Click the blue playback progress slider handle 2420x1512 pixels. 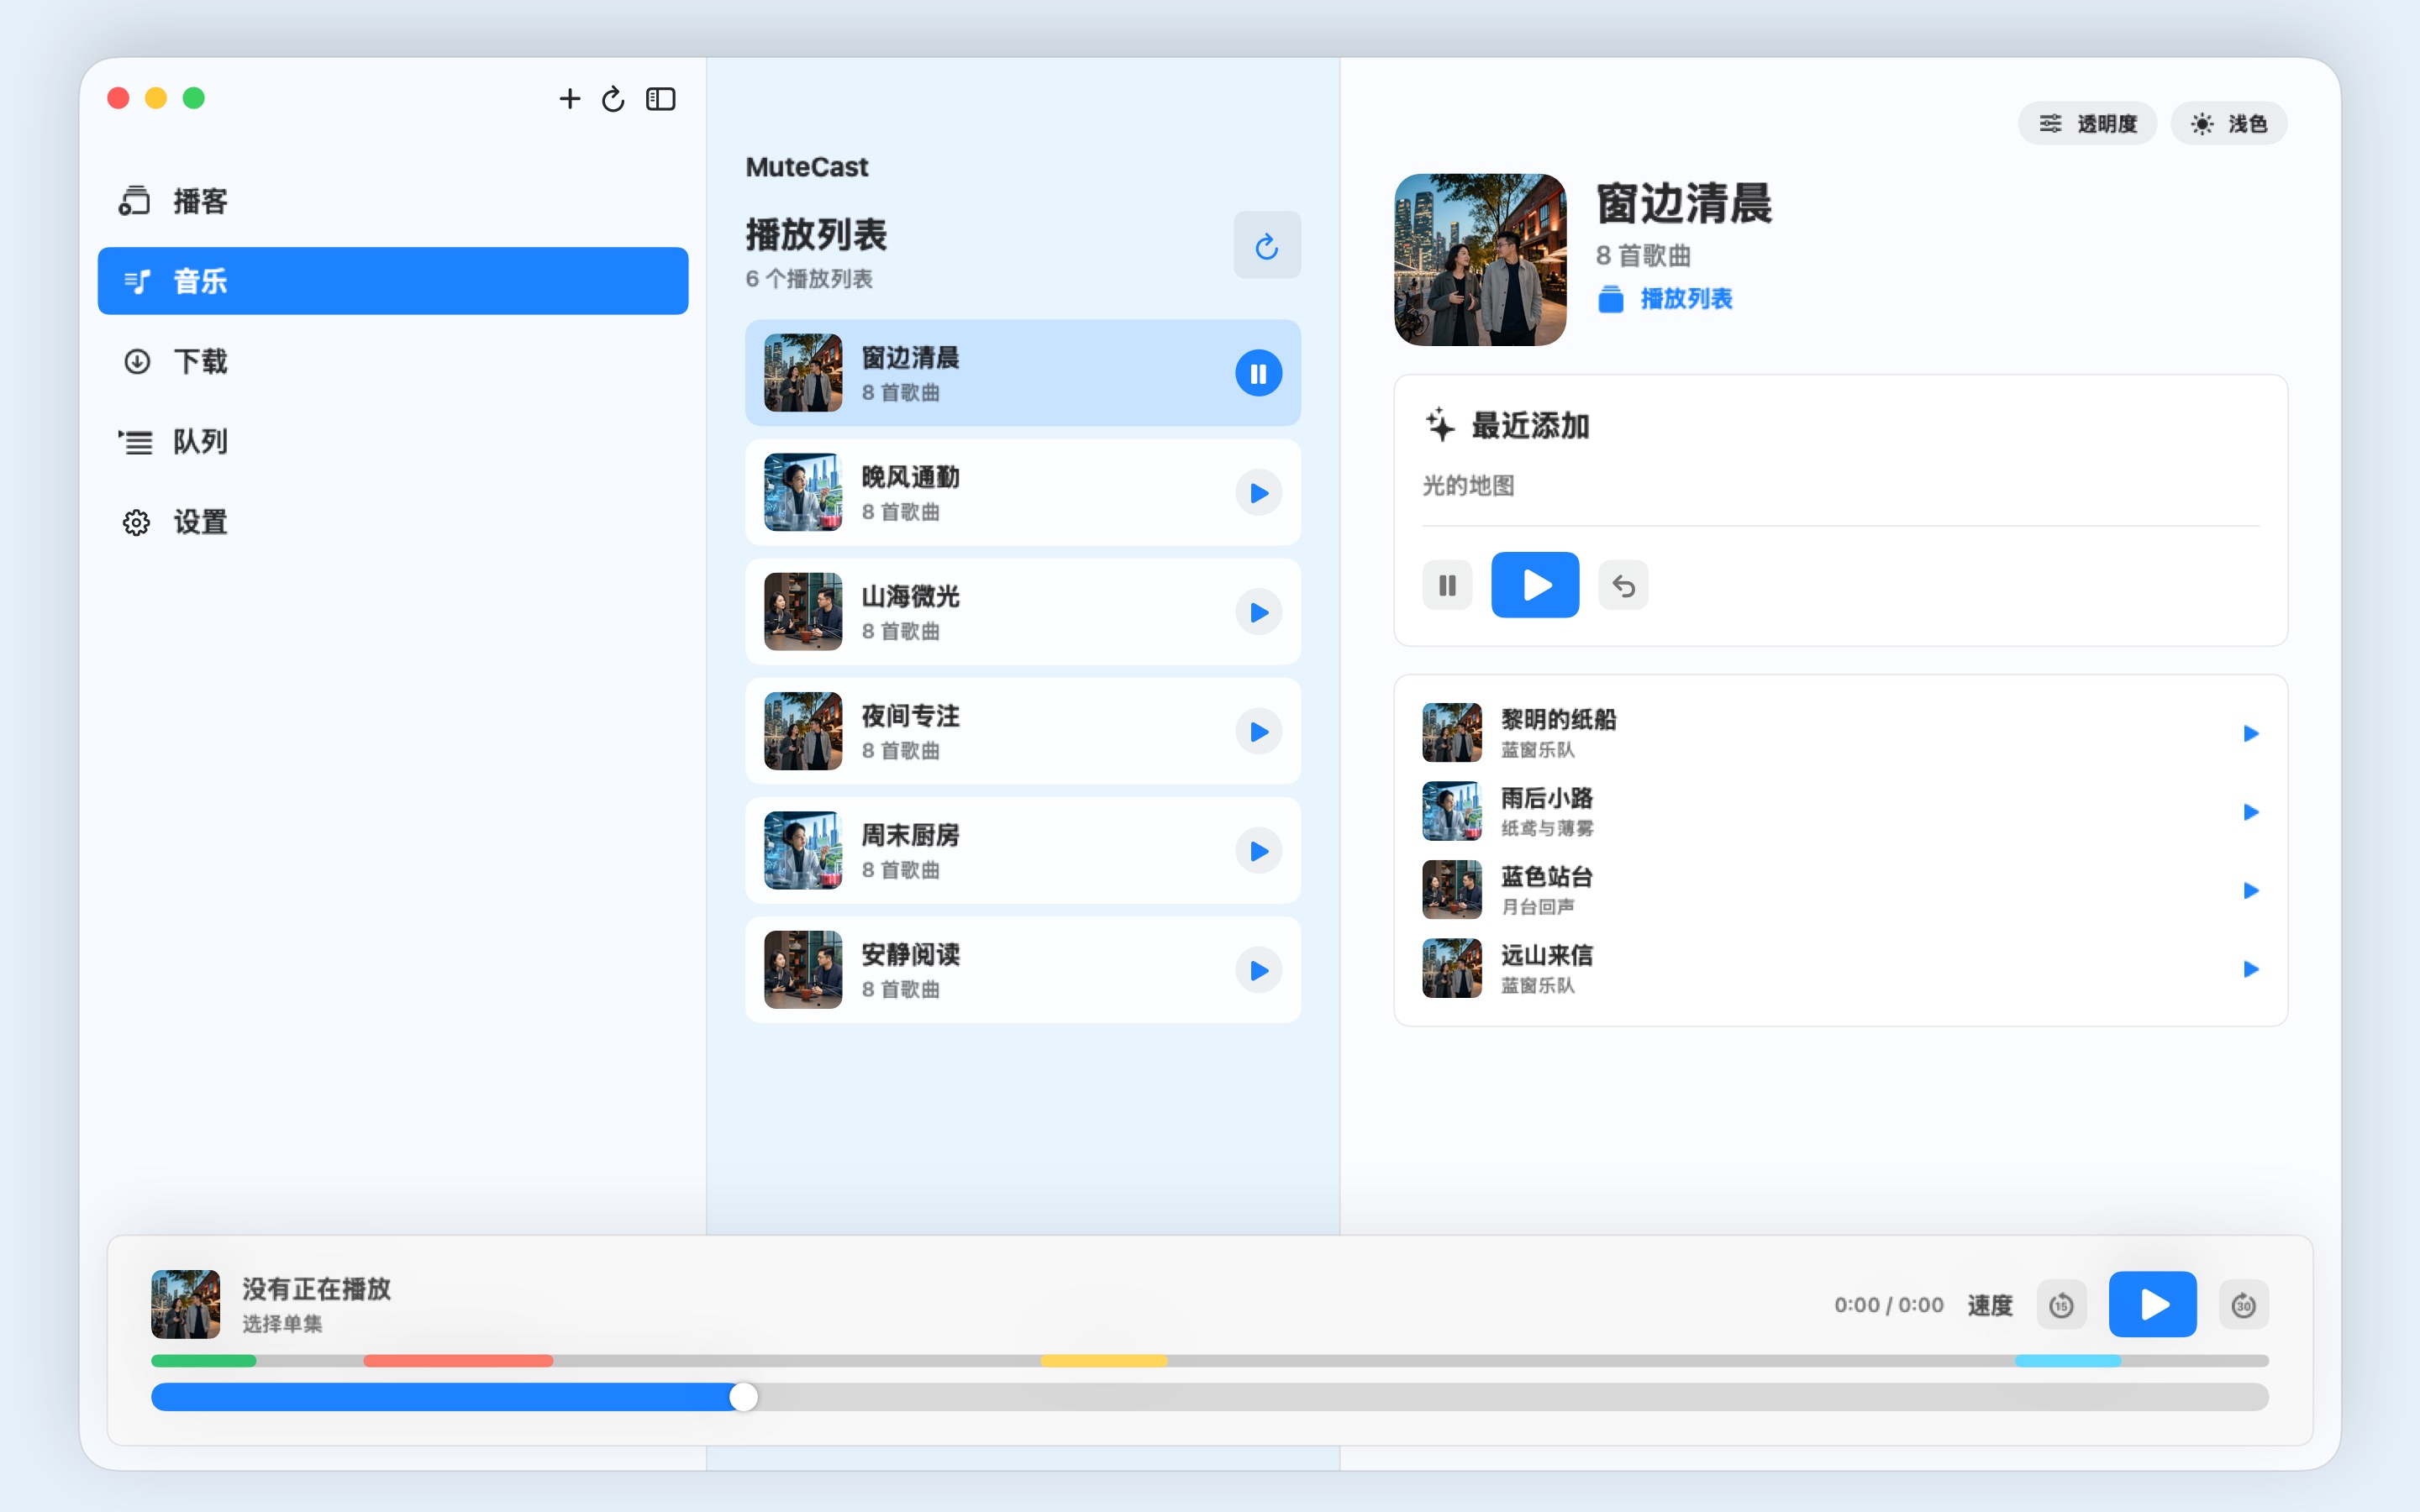[x=743, y=1397]
